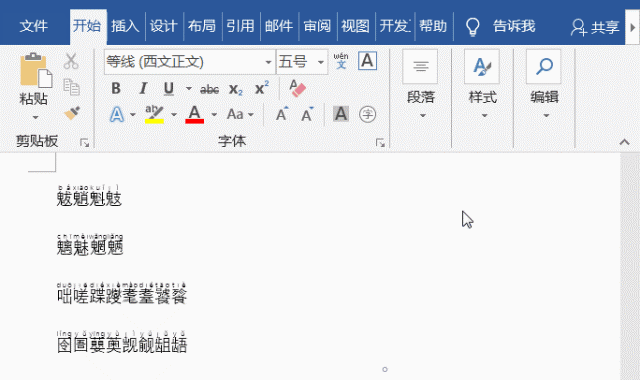Click the Phonetic Guide (wén) icon

tap(341, 61)
